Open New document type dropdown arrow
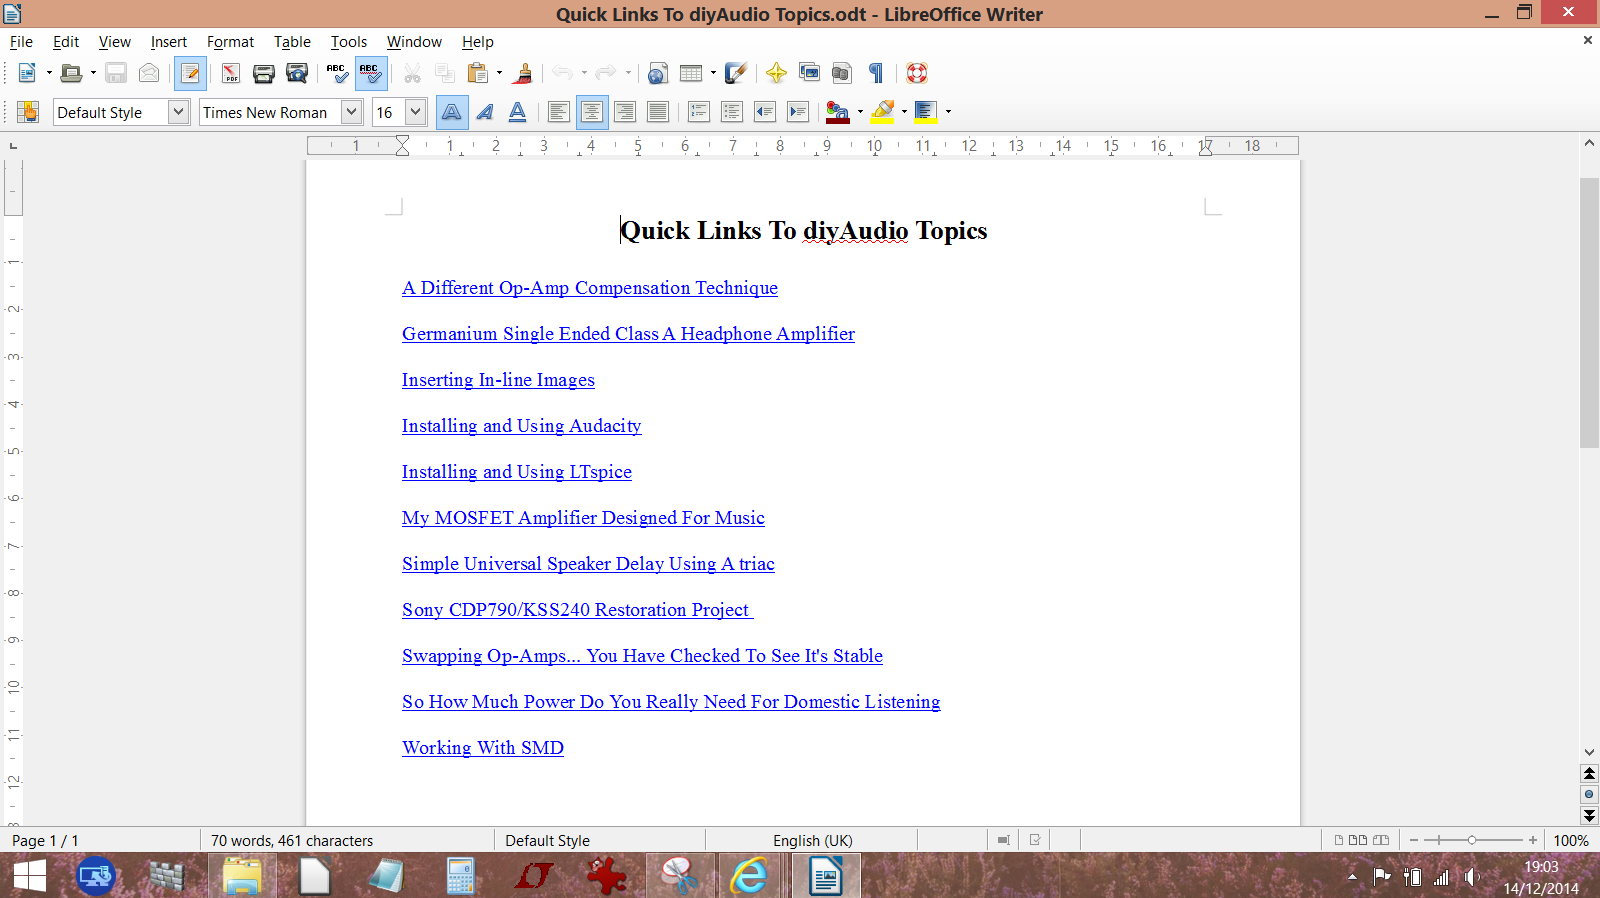This screenshot has width=1600, height=898. click(x=49, y=73)
